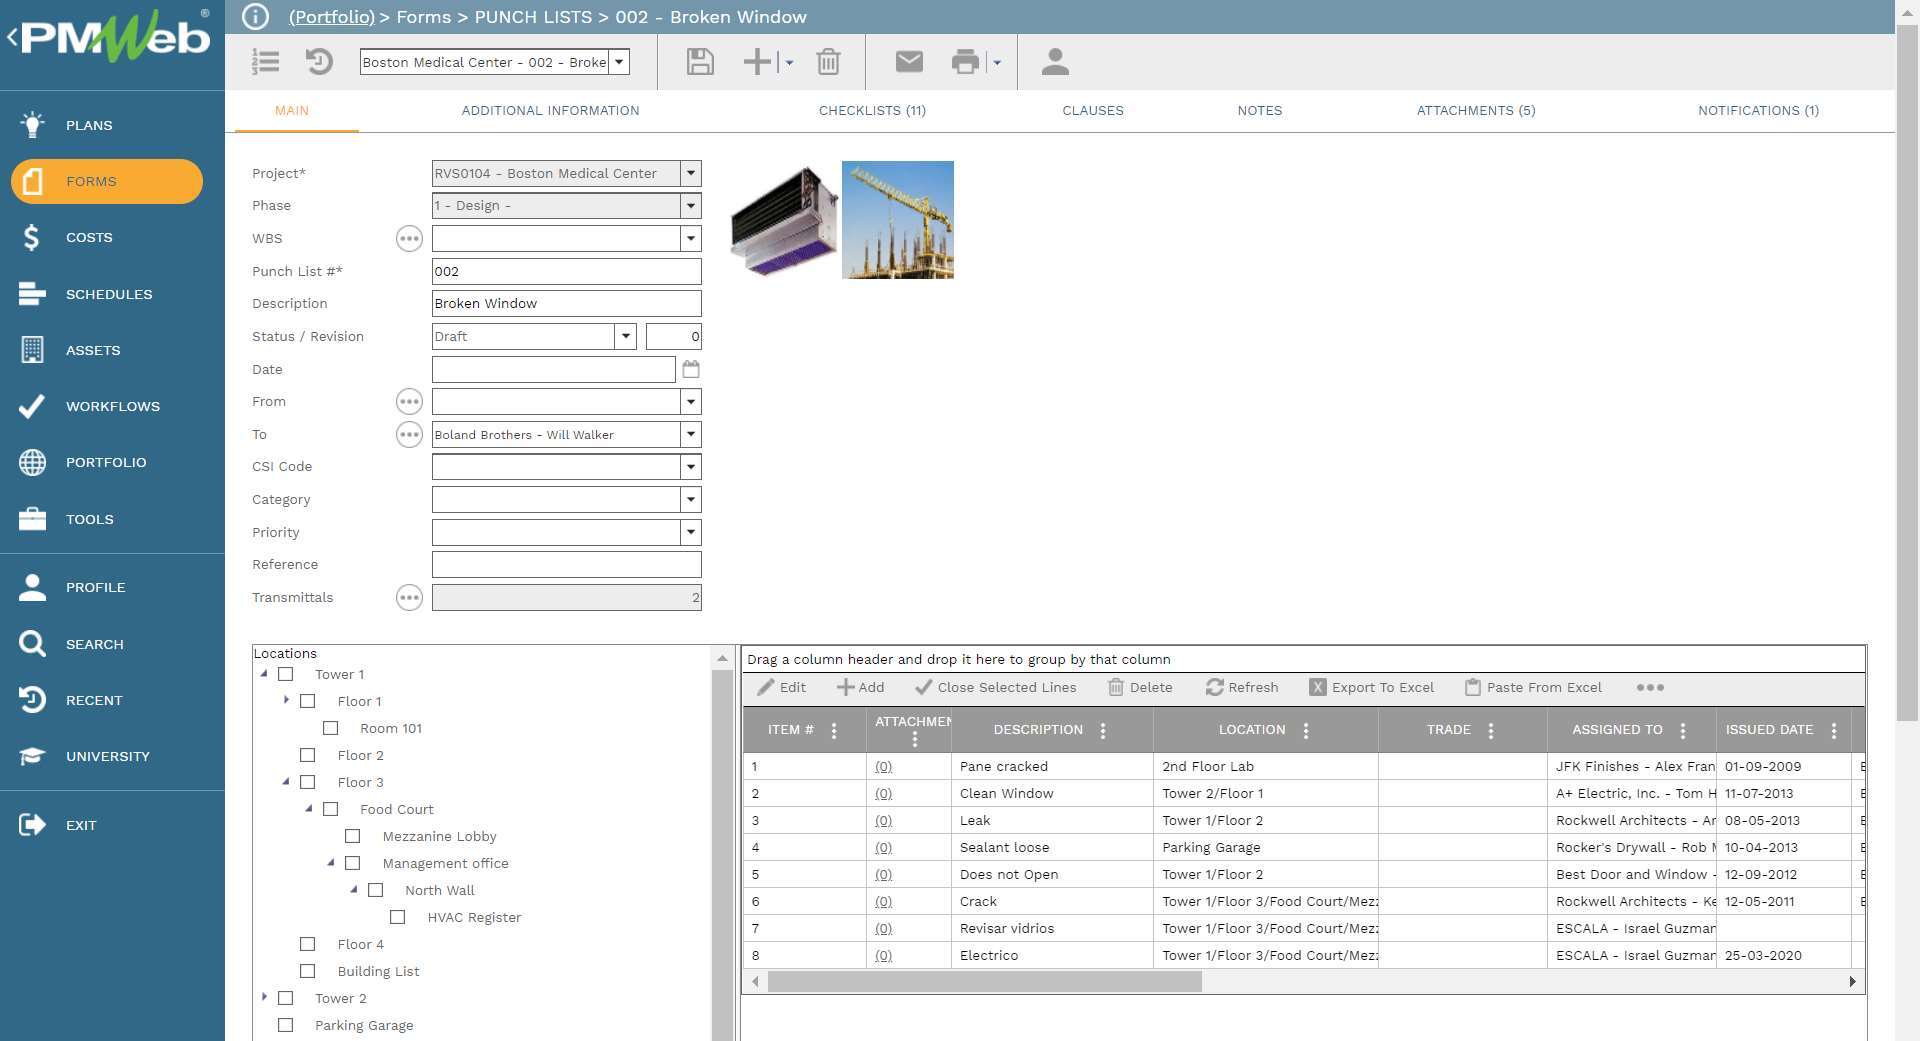This screenshot has height=1041, width=1920.
Task: Click into the Description input field
Action: point(566,303)
